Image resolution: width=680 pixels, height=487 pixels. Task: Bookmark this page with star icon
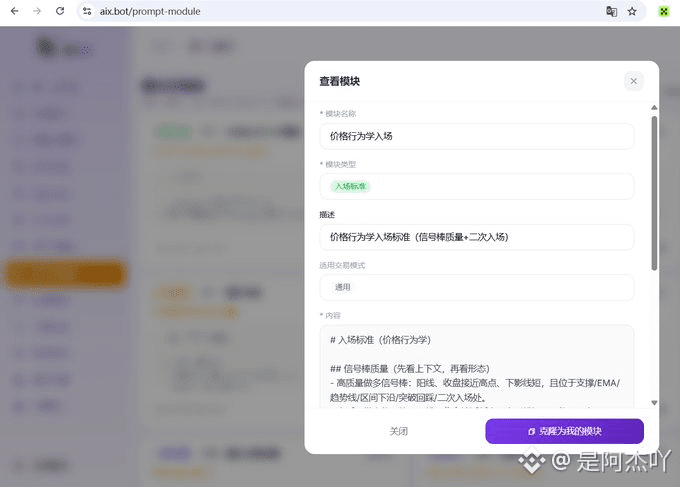pyautogui.click(x=632, y=11)
